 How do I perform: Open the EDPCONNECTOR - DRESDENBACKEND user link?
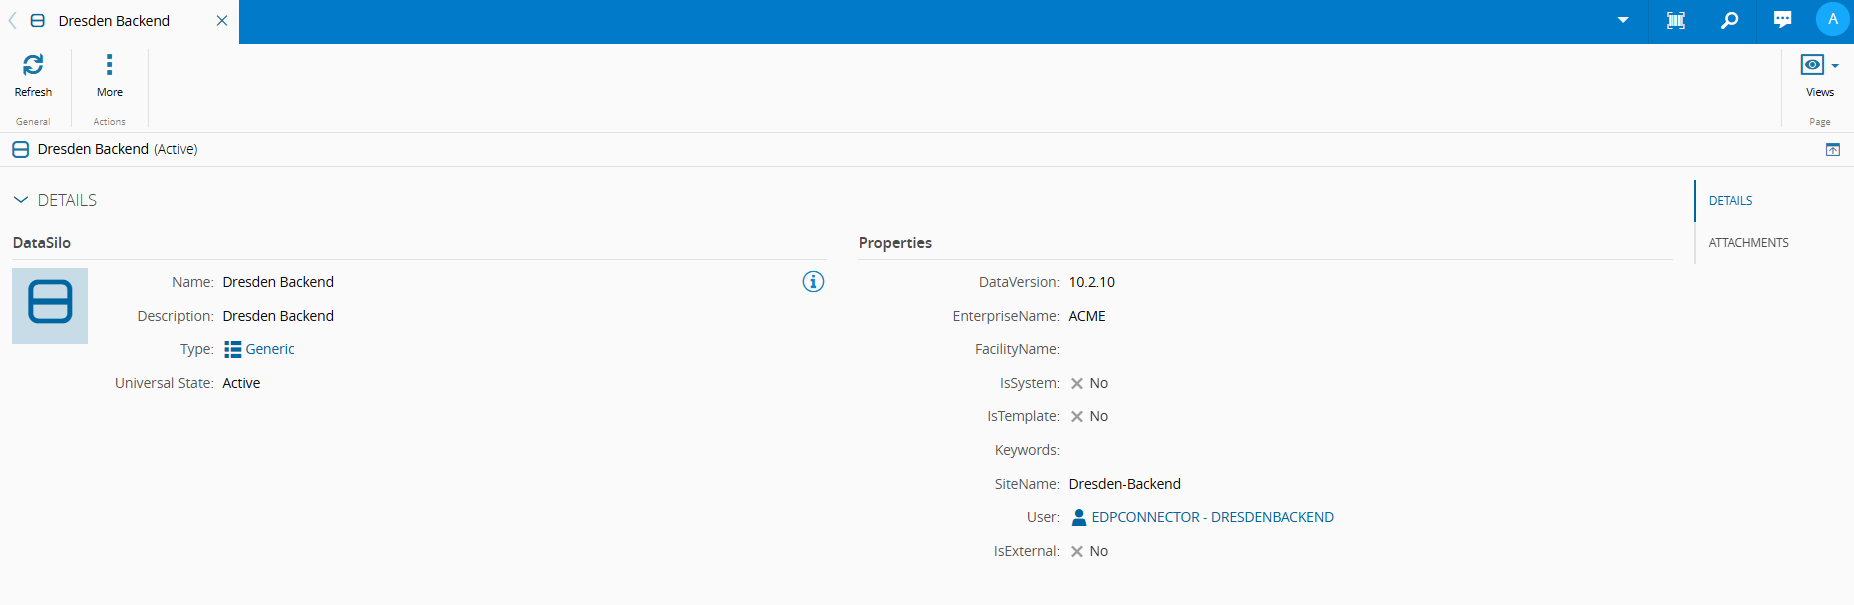click(1212, 517)
